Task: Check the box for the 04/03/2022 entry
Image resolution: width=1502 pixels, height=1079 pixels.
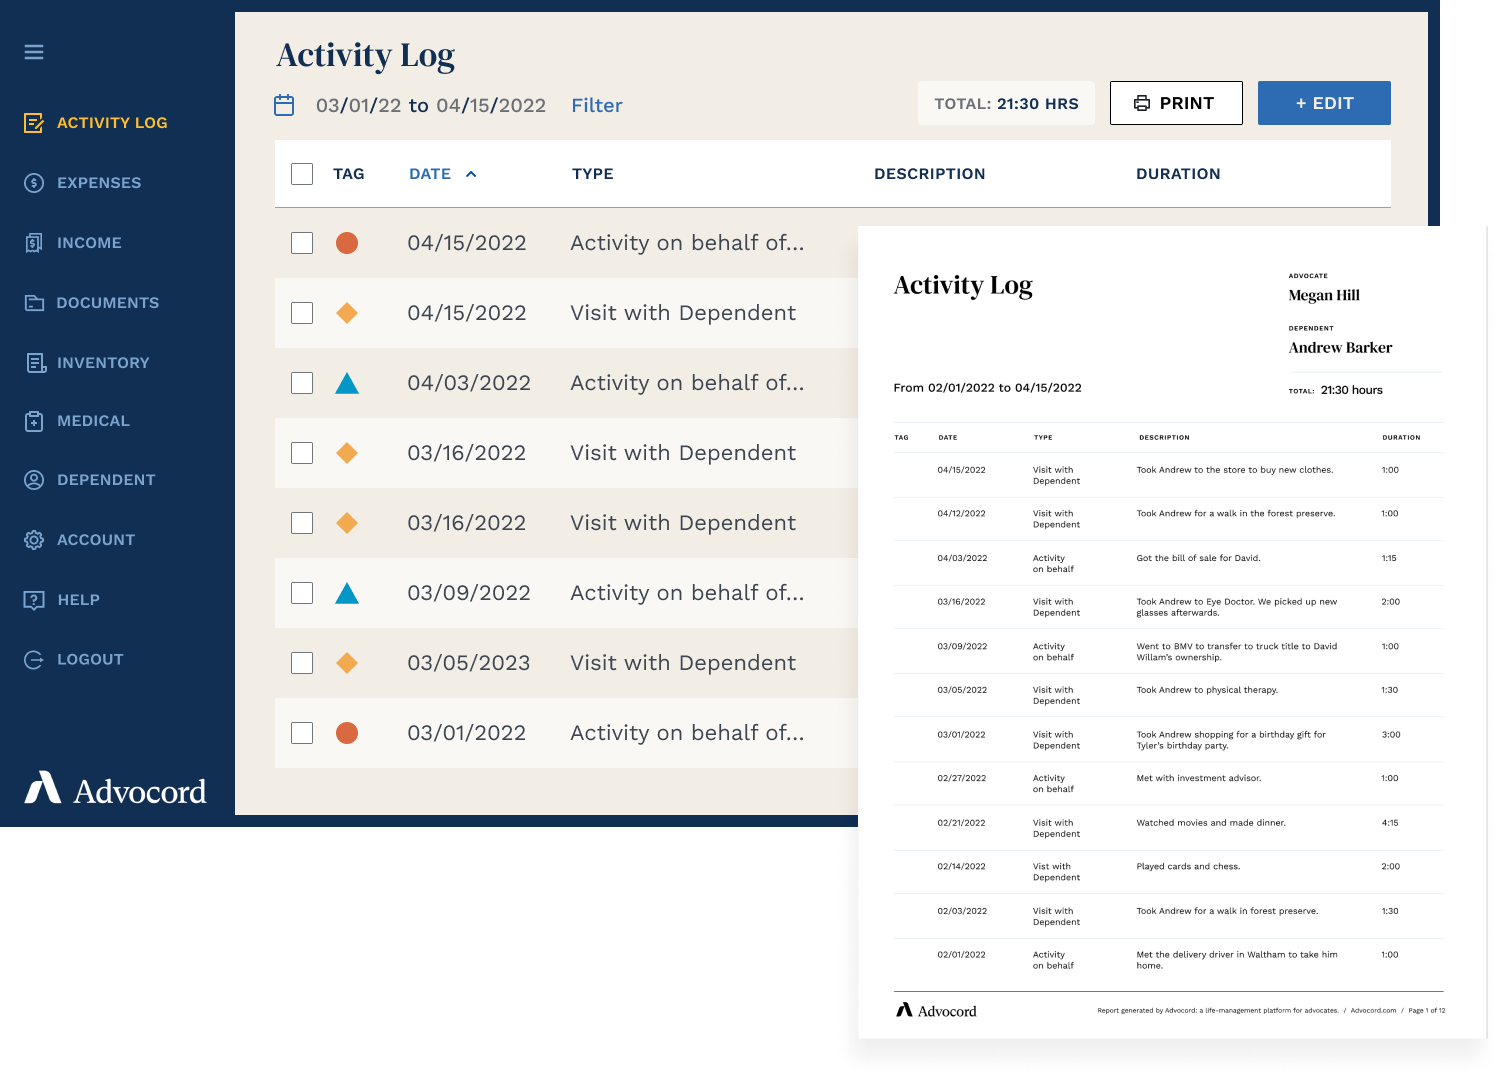Action: pos(302,383)
